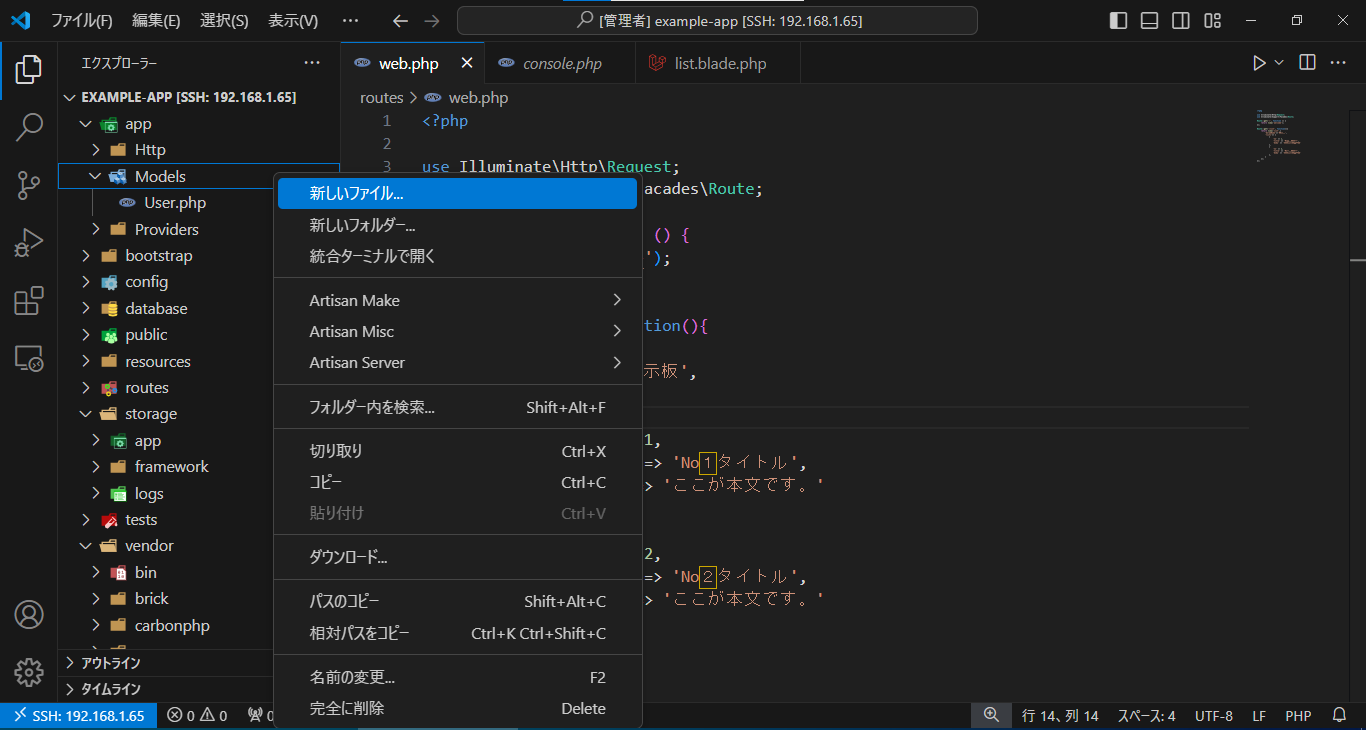The height and width of the screenshot is (730, 1366).
Task: Open the Remote Explorer view
Action: tap(29, 358)
